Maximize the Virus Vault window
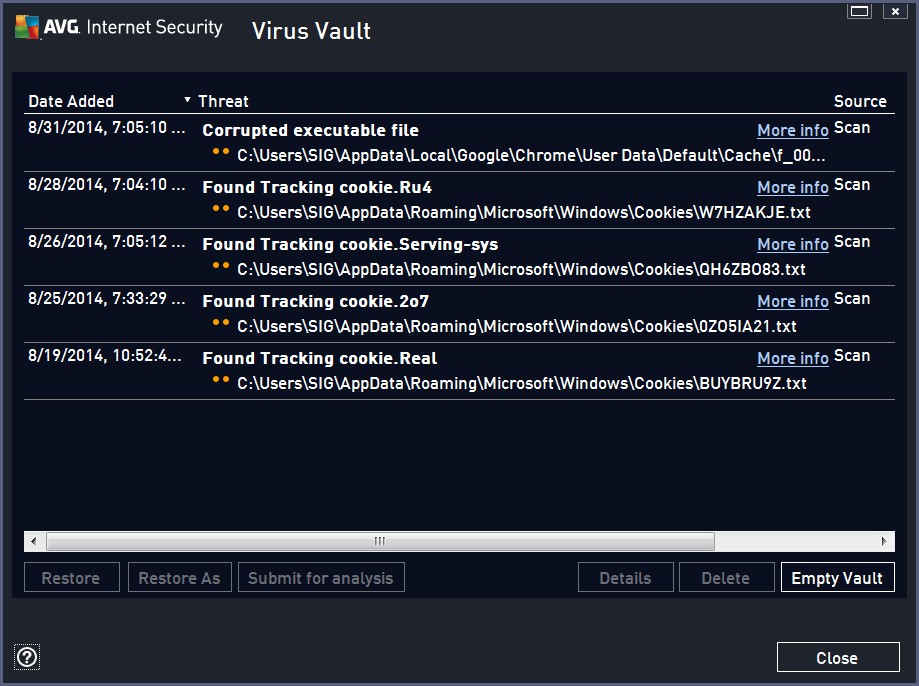919x686 pixels. click(x=860, y=11)
